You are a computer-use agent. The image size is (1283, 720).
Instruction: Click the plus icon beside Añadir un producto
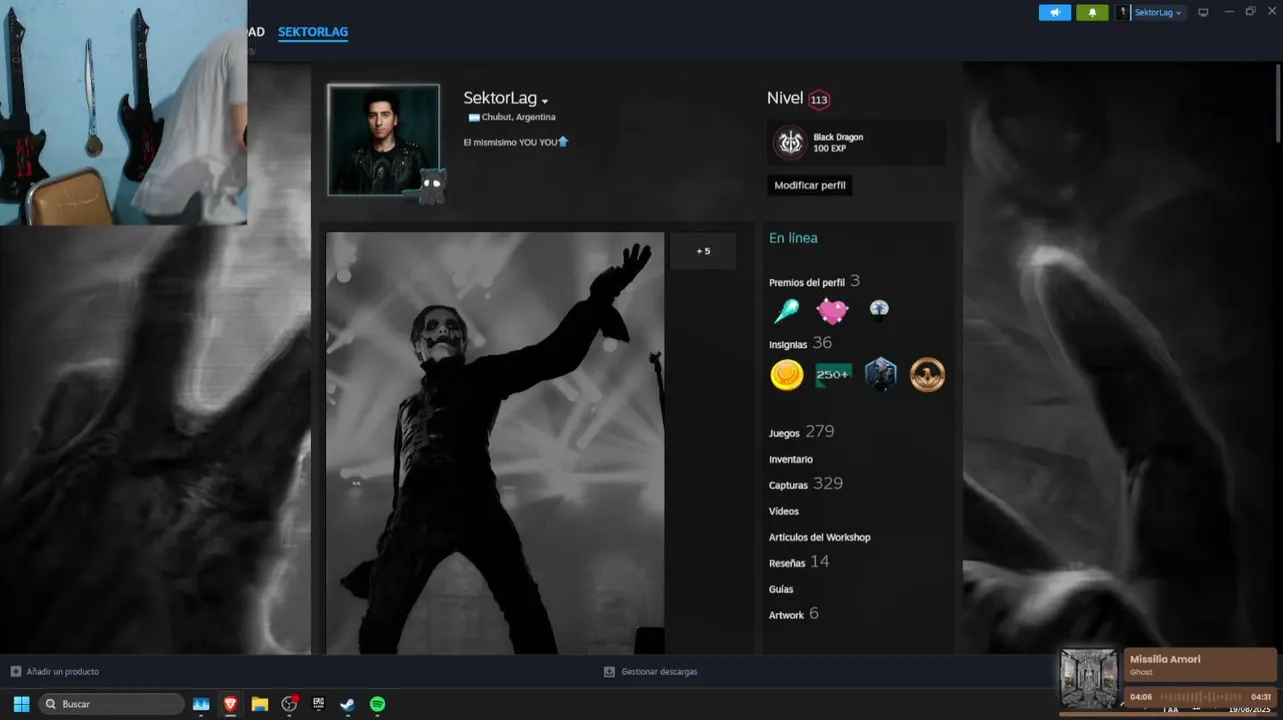point(16,672)
